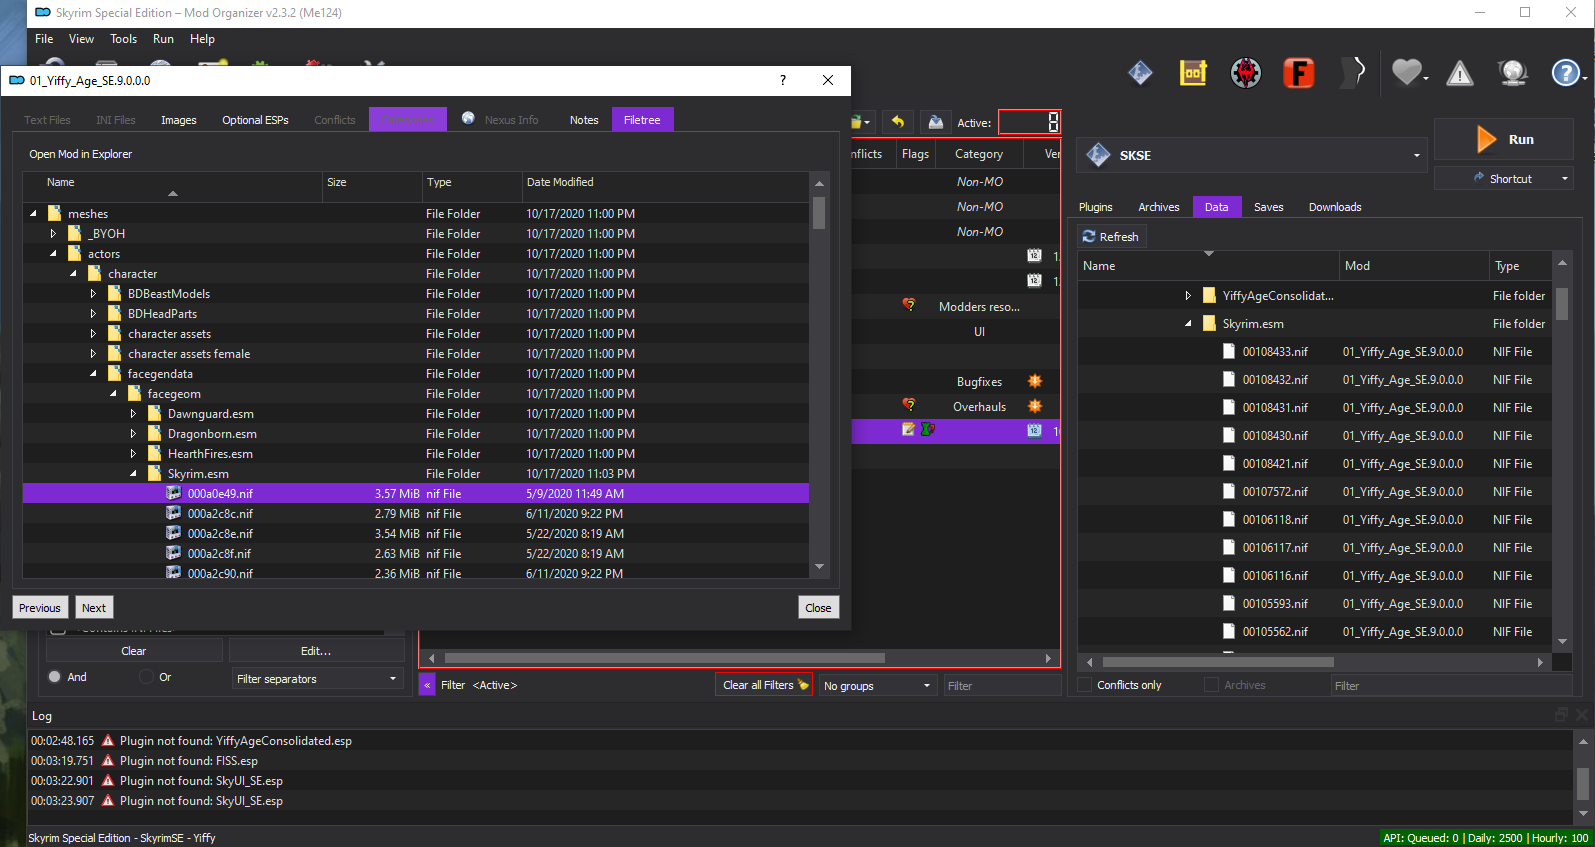This screenshot has height=847, width=1595.
Task: Switch to the Downloads tab
Action: tap(1335, 207)
